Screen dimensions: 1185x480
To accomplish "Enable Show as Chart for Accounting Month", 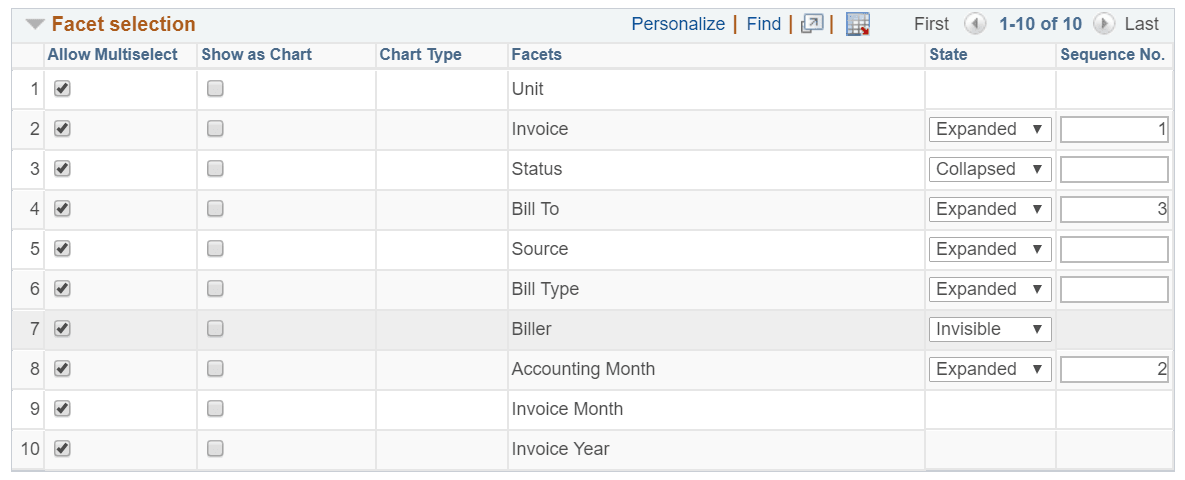I will coord(215,369).
